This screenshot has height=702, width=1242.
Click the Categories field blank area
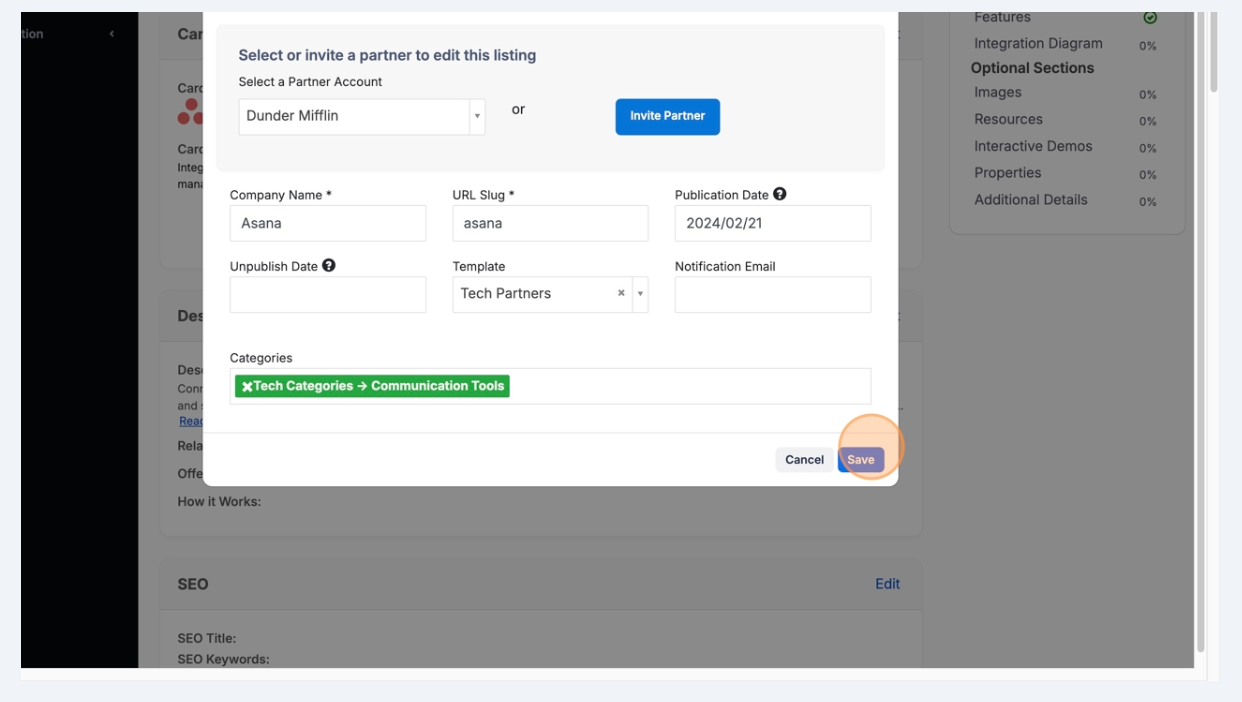690,386
